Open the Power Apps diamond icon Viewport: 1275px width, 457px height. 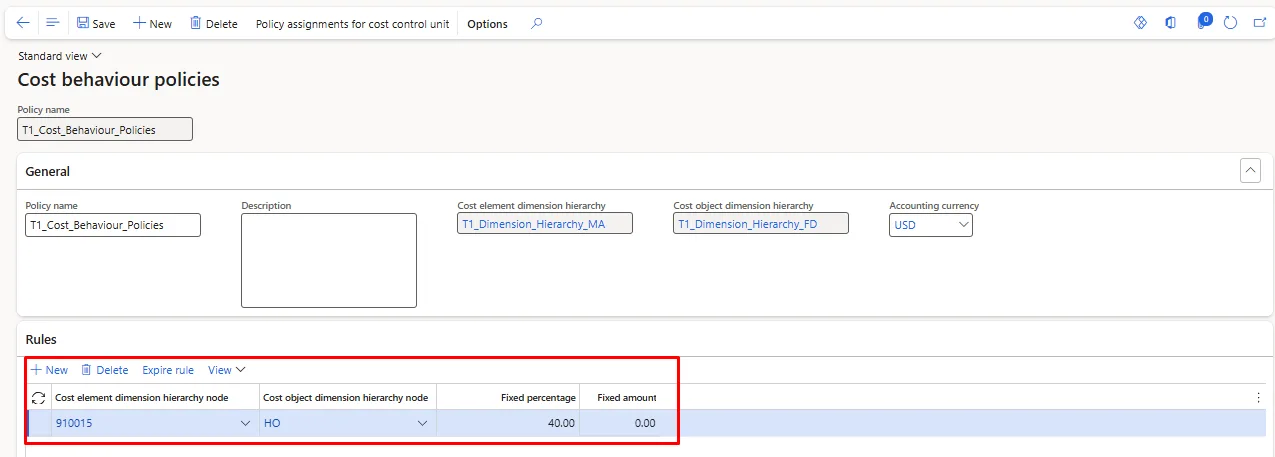point(1140,22)
